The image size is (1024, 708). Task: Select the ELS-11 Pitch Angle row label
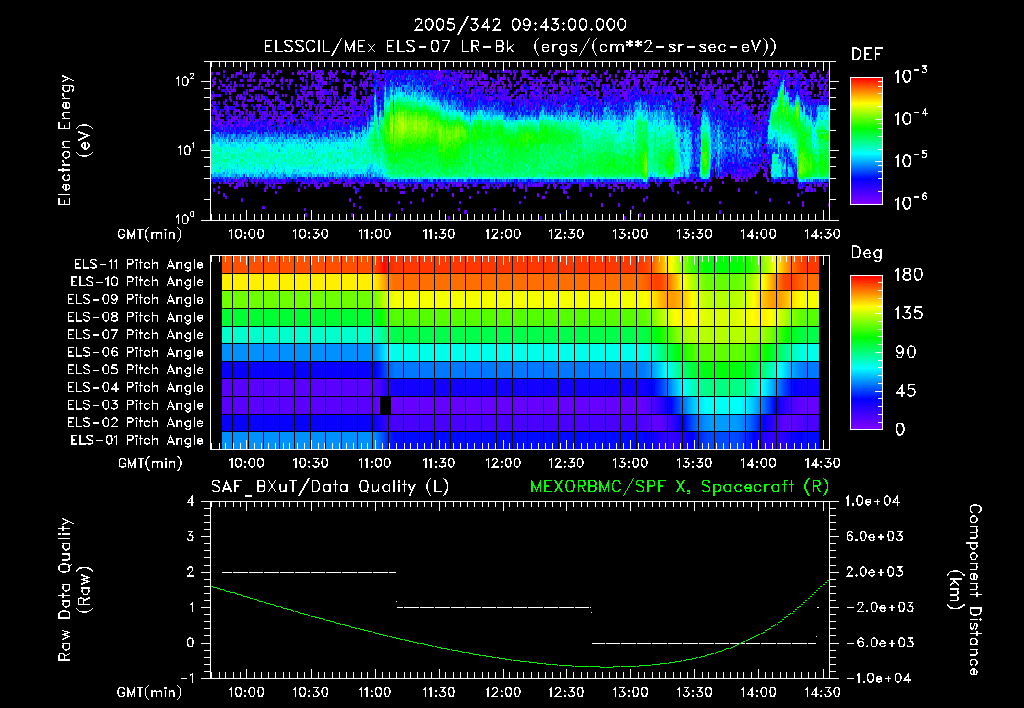pos(138,265)
